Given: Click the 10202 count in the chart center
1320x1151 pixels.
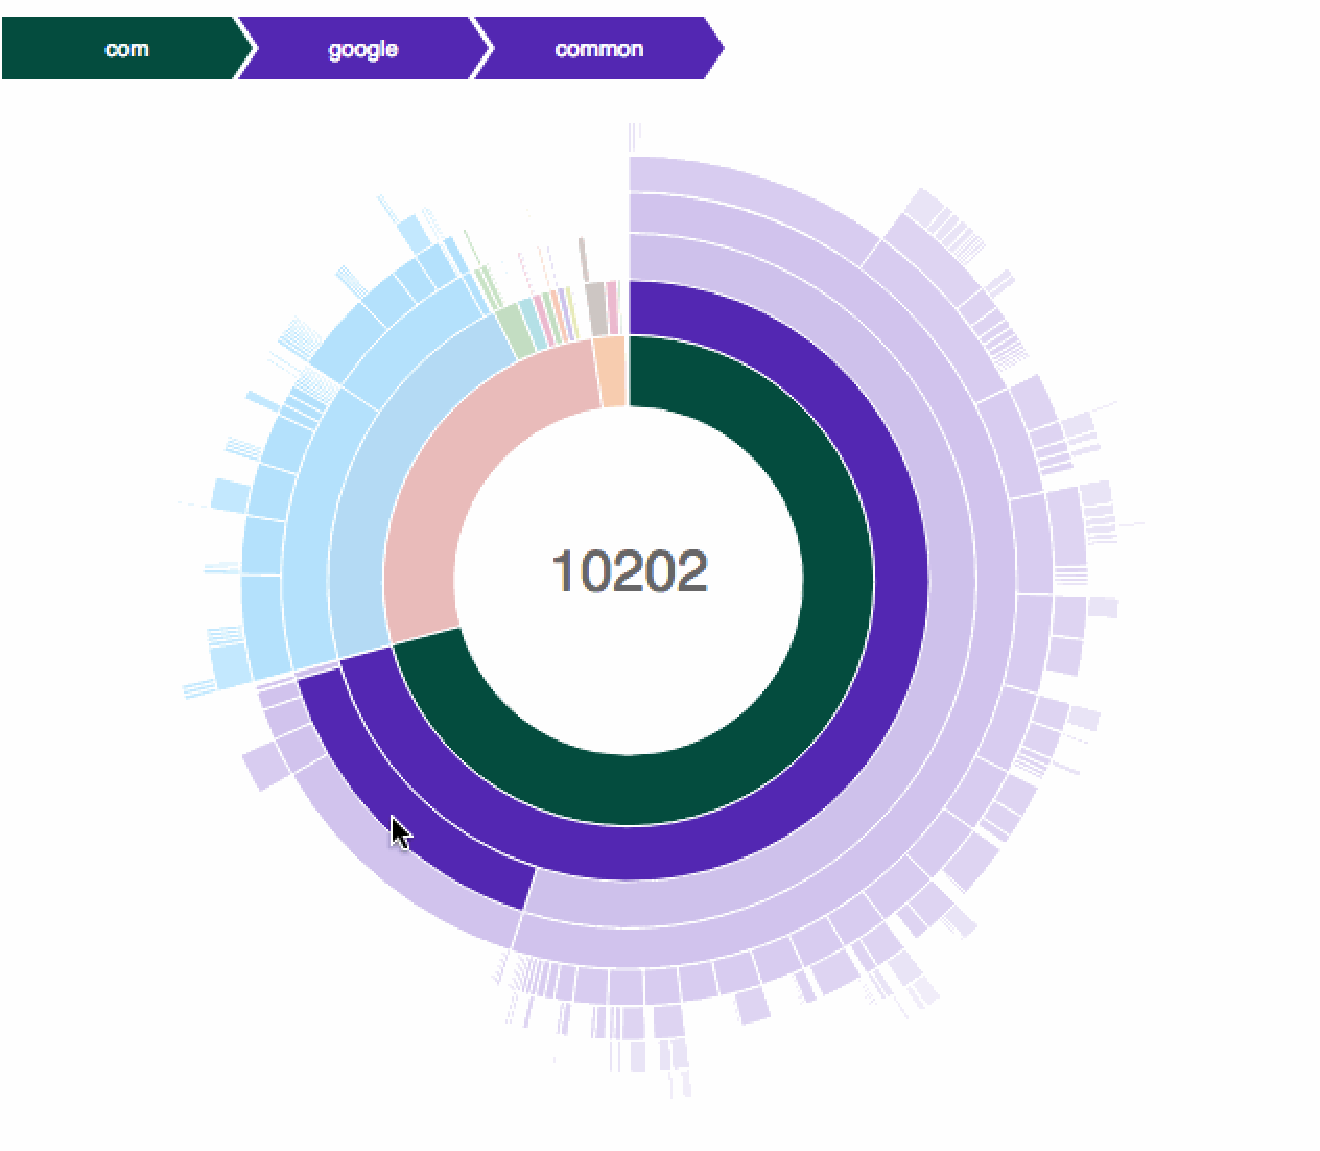Looking at the screenshot, I should point(629,571).
